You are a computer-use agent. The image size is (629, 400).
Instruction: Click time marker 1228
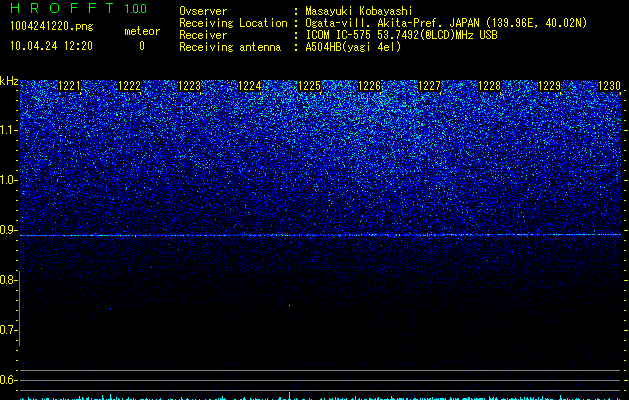tap(489, 86)
